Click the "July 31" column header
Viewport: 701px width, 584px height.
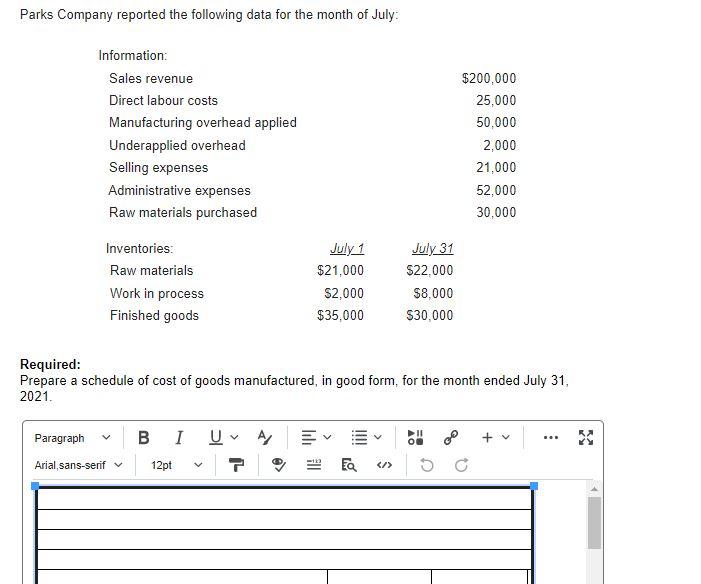point(432,248)
